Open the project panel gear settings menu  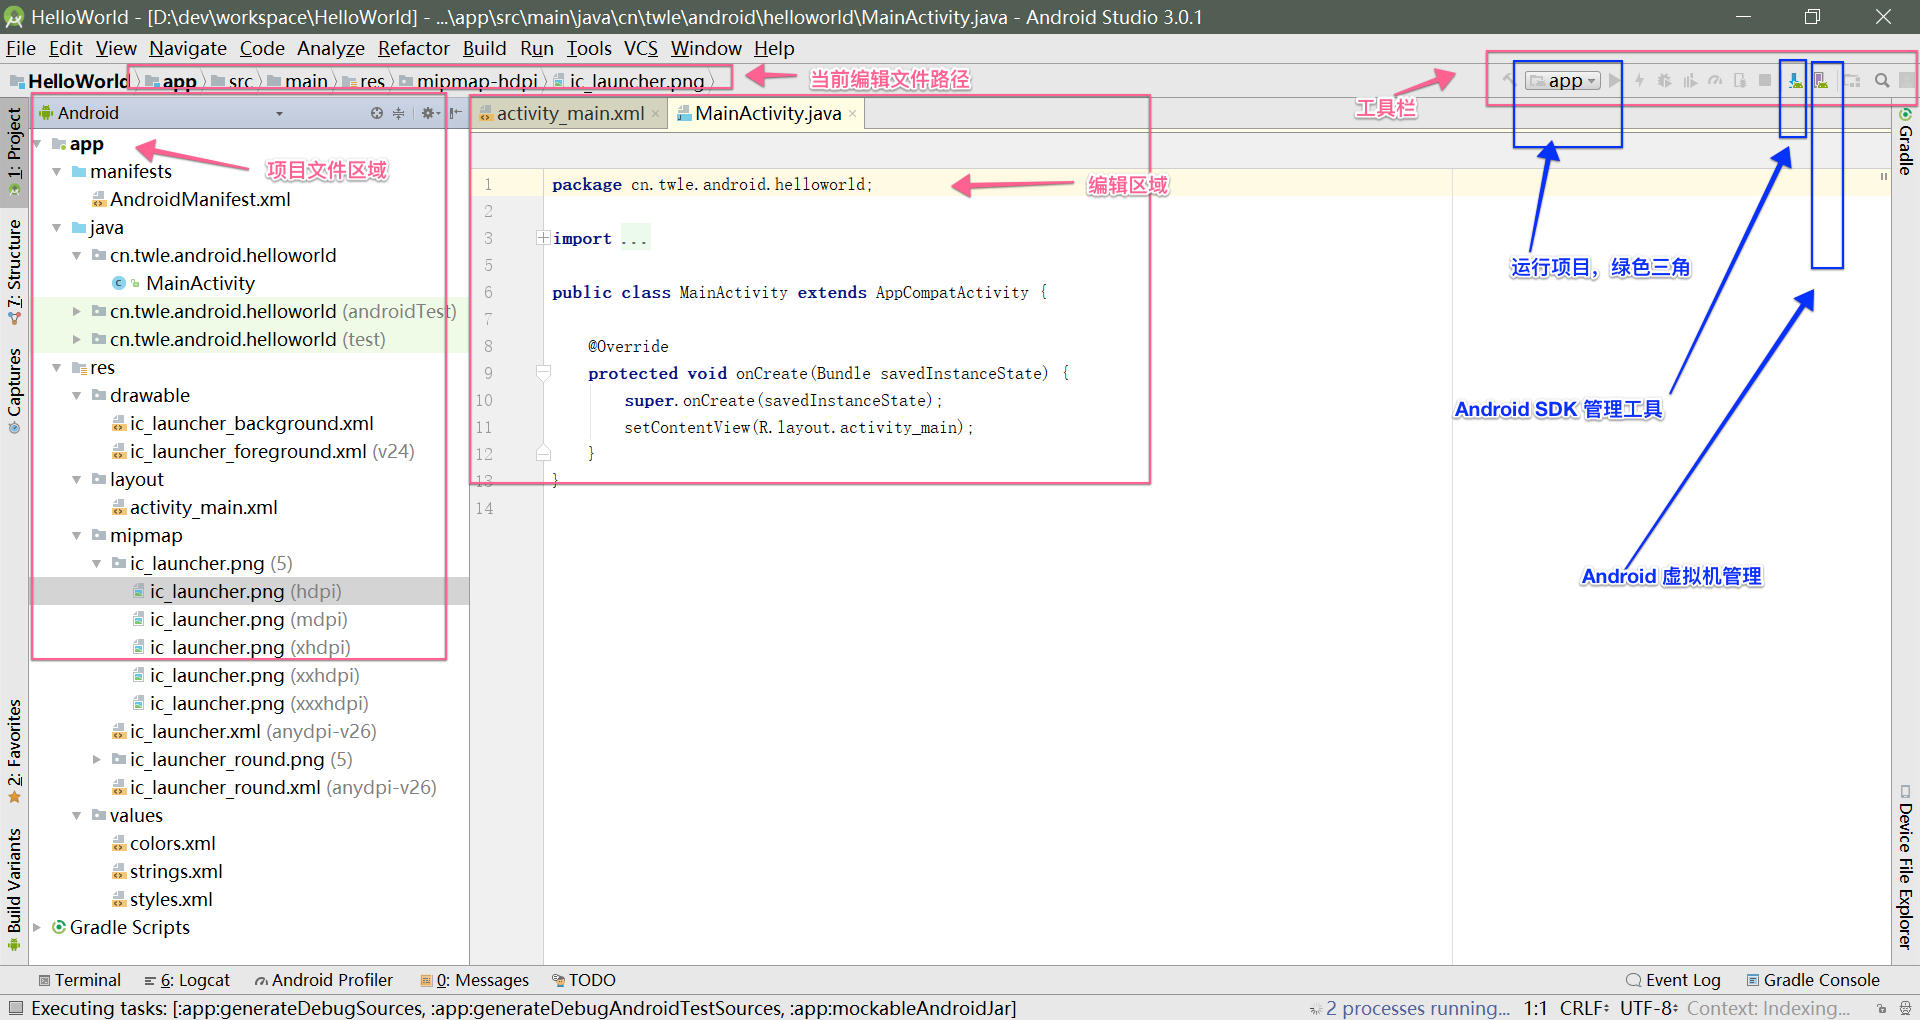(430, 113)
